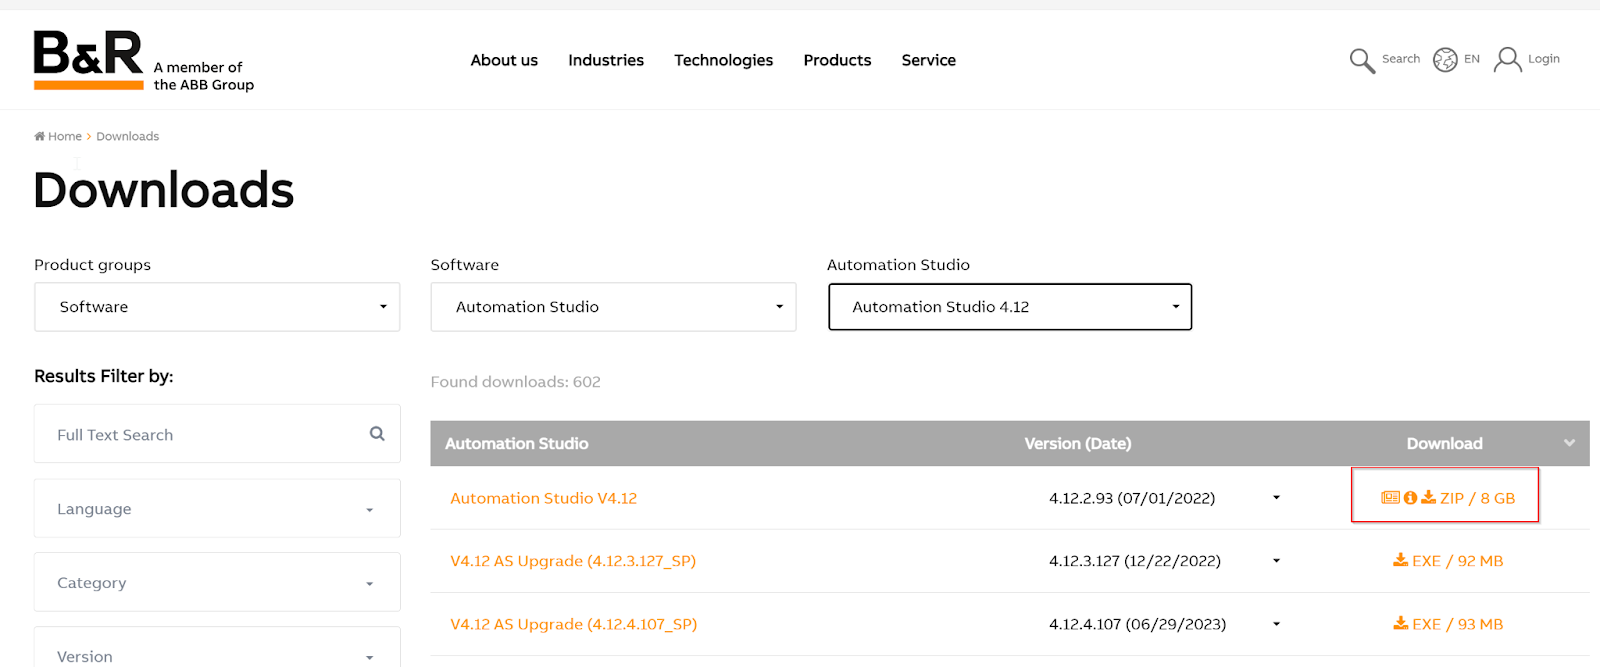
Task: Click the Found downloads: 602 text
Action: click(x=515, y=382)
